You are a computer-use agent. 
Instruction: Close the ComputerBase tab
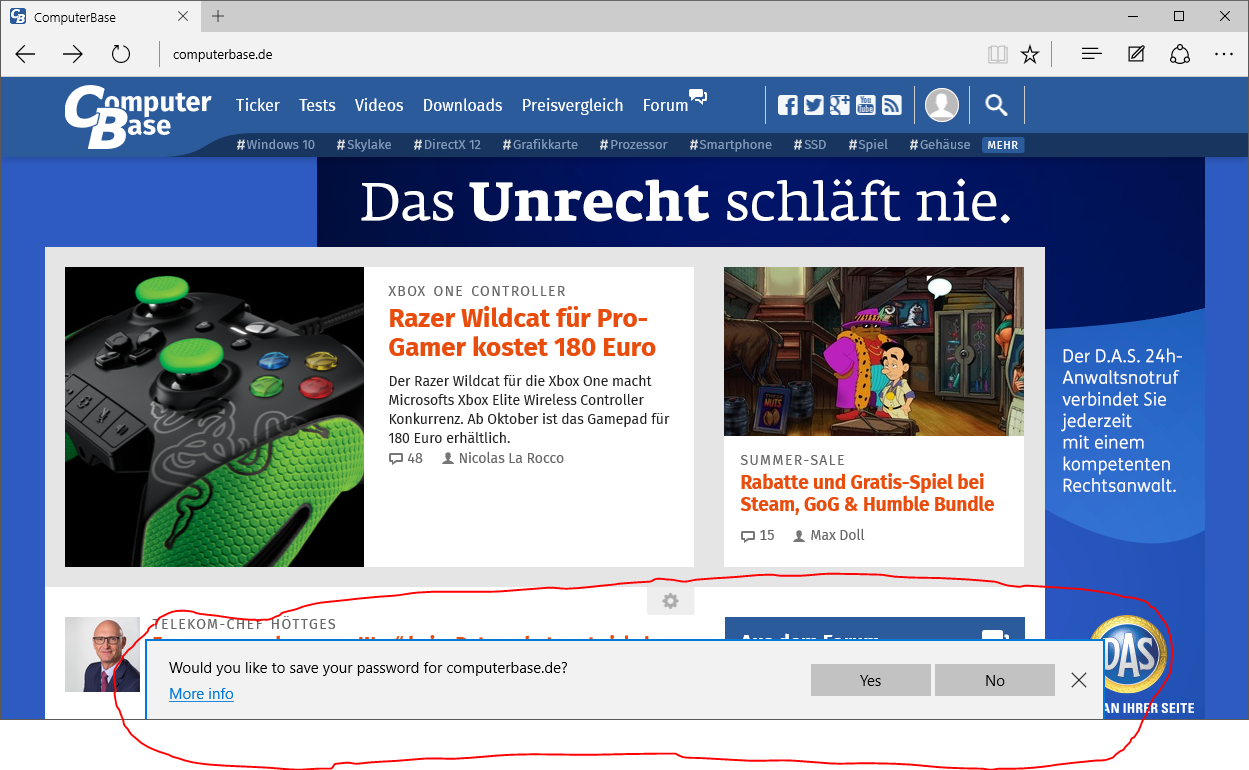[x=183, y=17]
